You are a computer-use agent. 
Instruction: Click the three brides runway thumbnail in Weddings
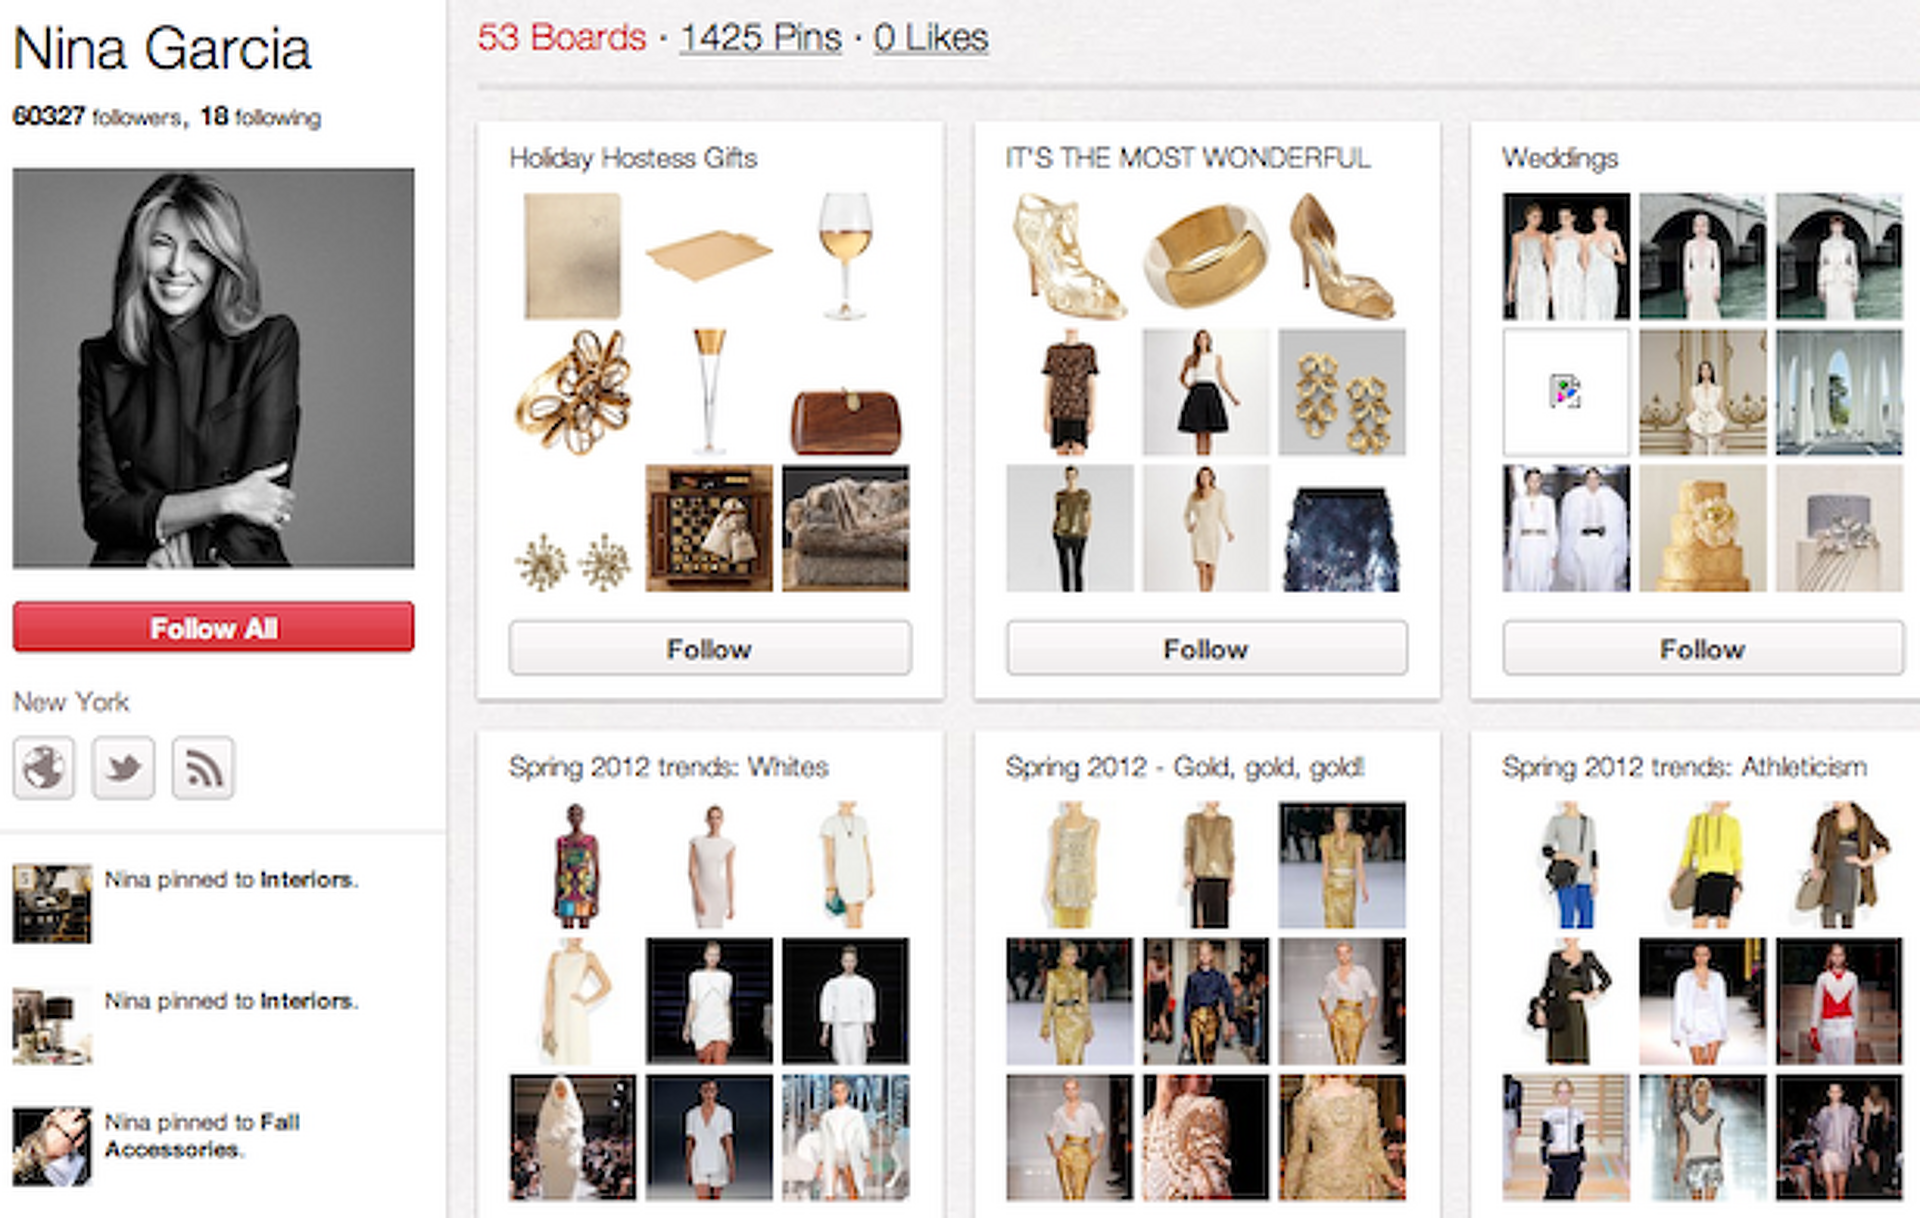tap(1566, 256)
